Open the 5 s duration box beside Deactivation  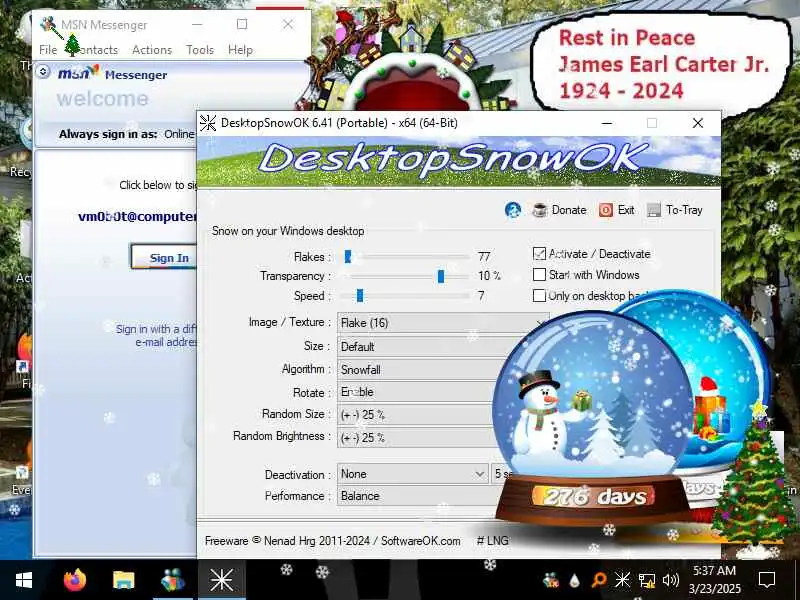[502, 474]
